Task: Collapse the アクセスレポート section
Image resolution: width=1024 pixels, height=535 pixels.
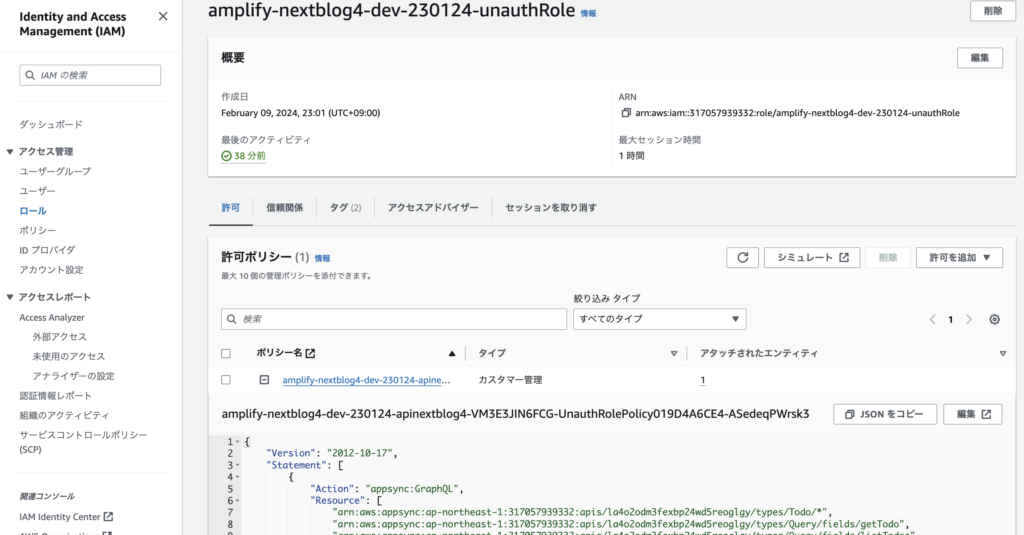Action: 10,297
